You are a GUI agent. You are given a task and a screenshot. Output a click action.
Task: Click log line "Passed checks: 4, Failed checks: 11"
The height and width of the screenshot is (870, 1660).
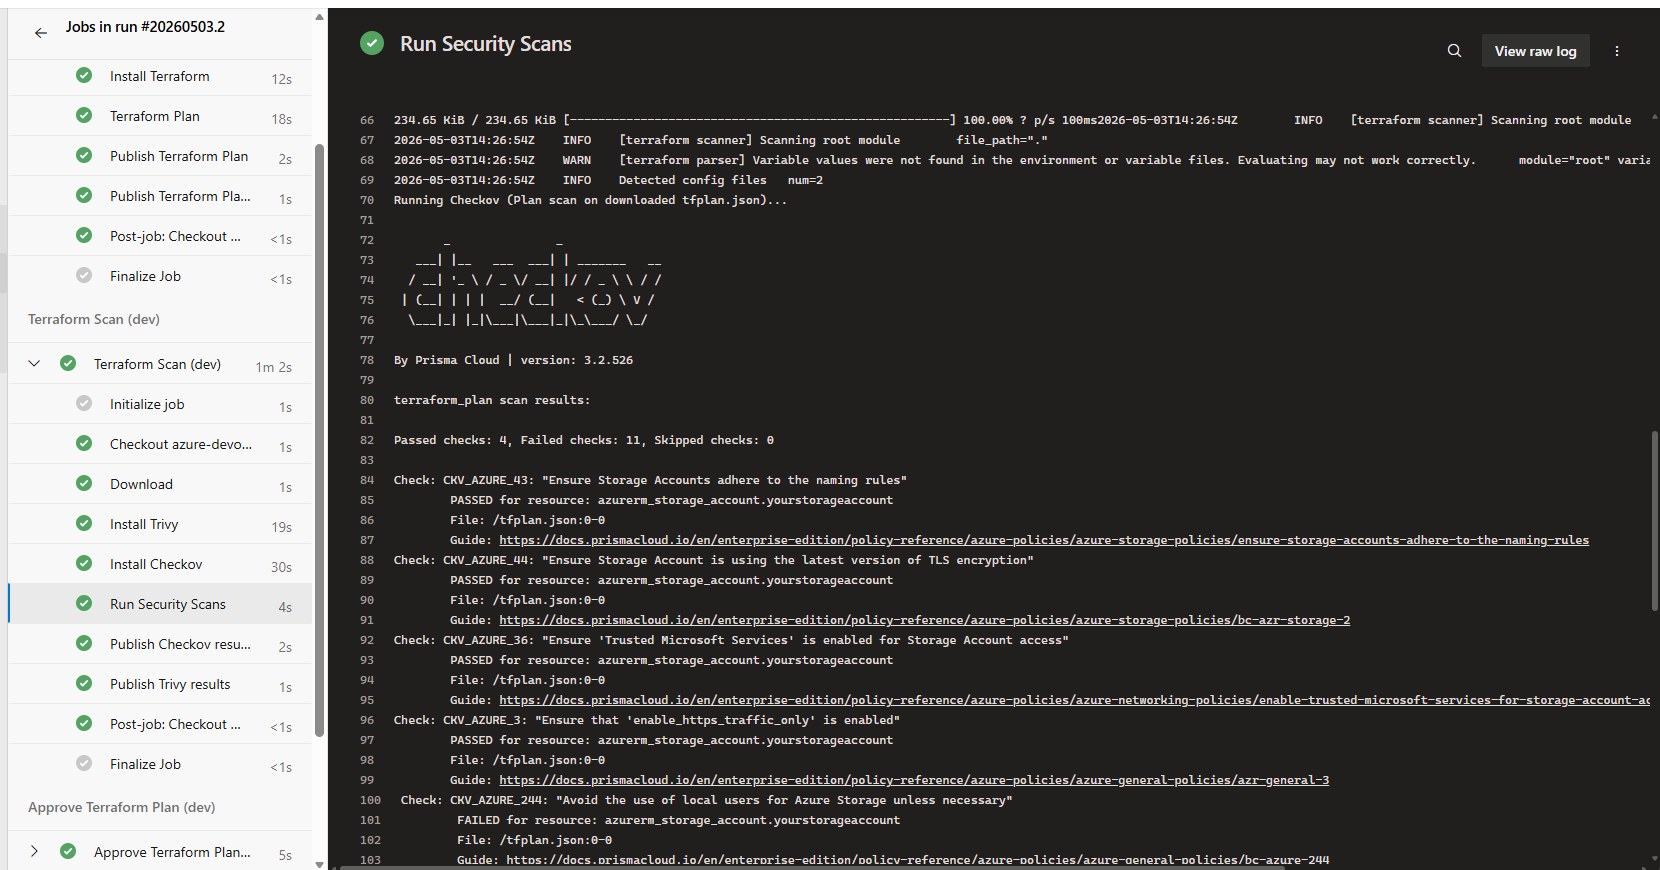pos(584,440)
